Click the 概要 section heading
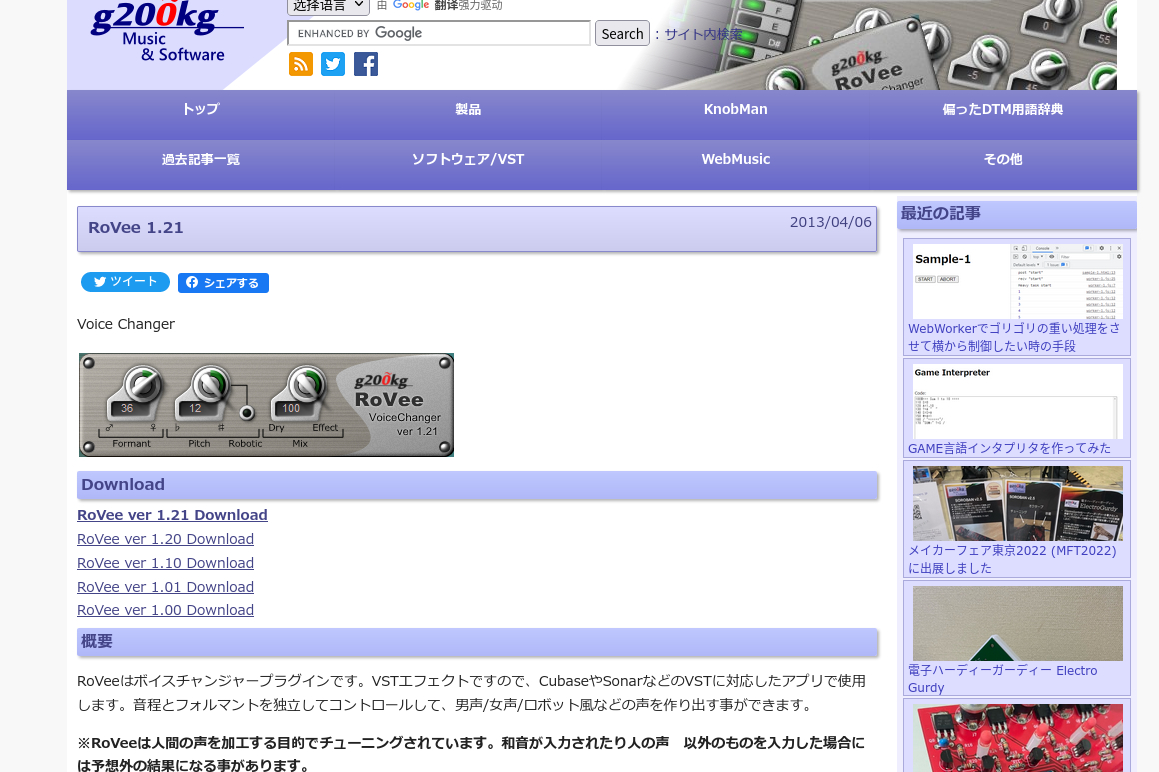Viewport: 1159px width, 772px height. pyautogui.click(x=477, y=642)
